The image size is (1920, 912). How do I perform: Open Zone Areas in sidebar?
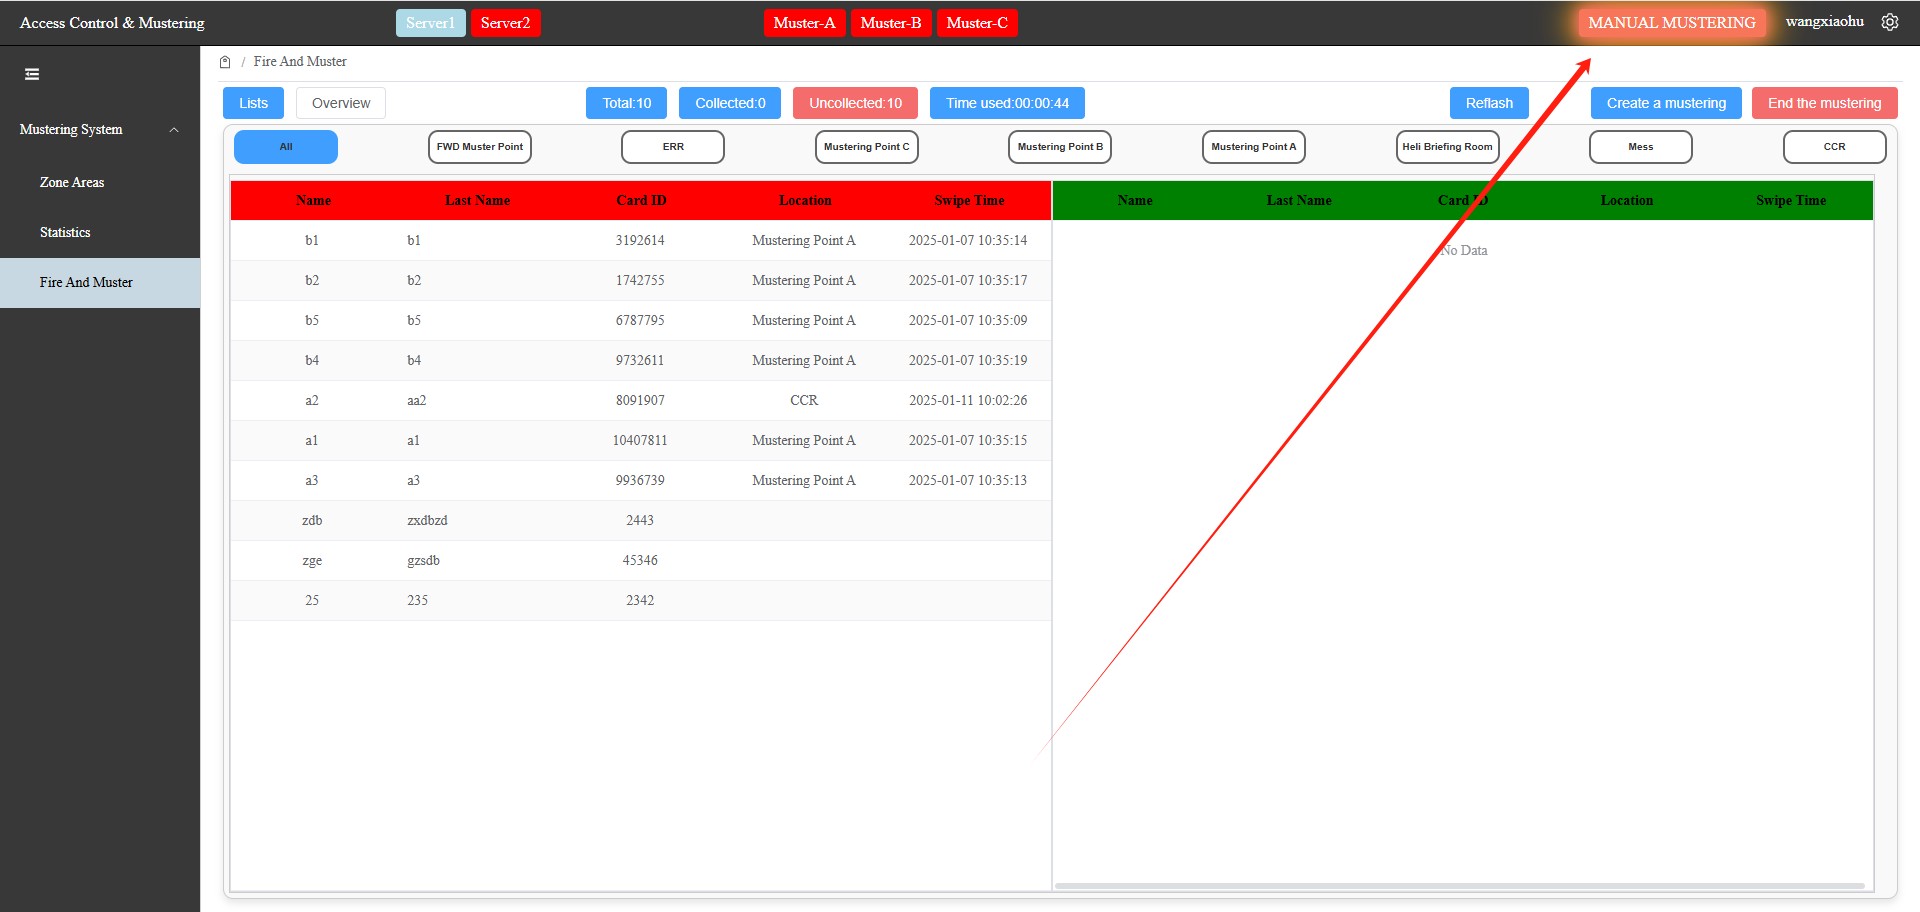[72, 183]
